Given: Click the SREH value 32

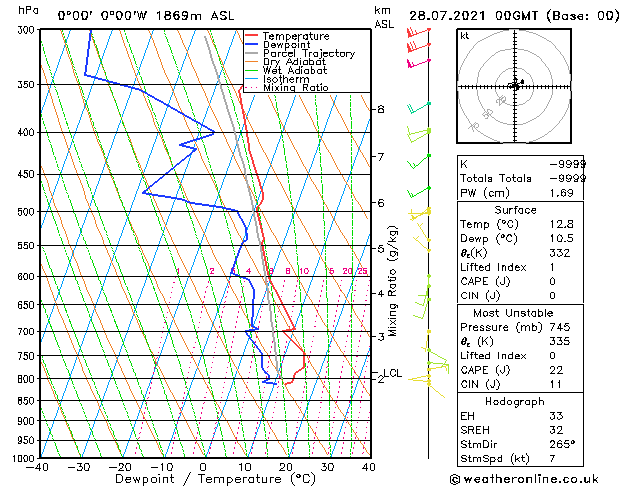Looking at the screenshot, I should pos(556,430).
